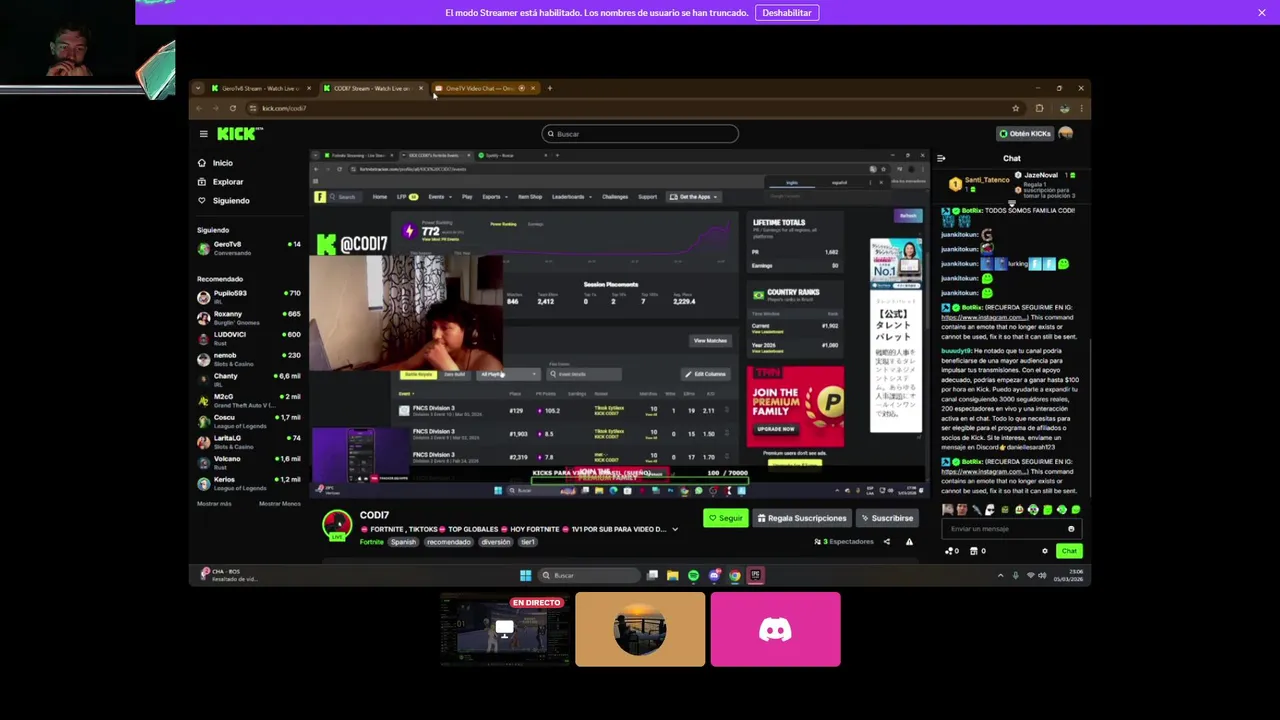Click the pink Discord tile
Screen dimensions: 1280x720
pyautogui.click(x=776, y=629)
